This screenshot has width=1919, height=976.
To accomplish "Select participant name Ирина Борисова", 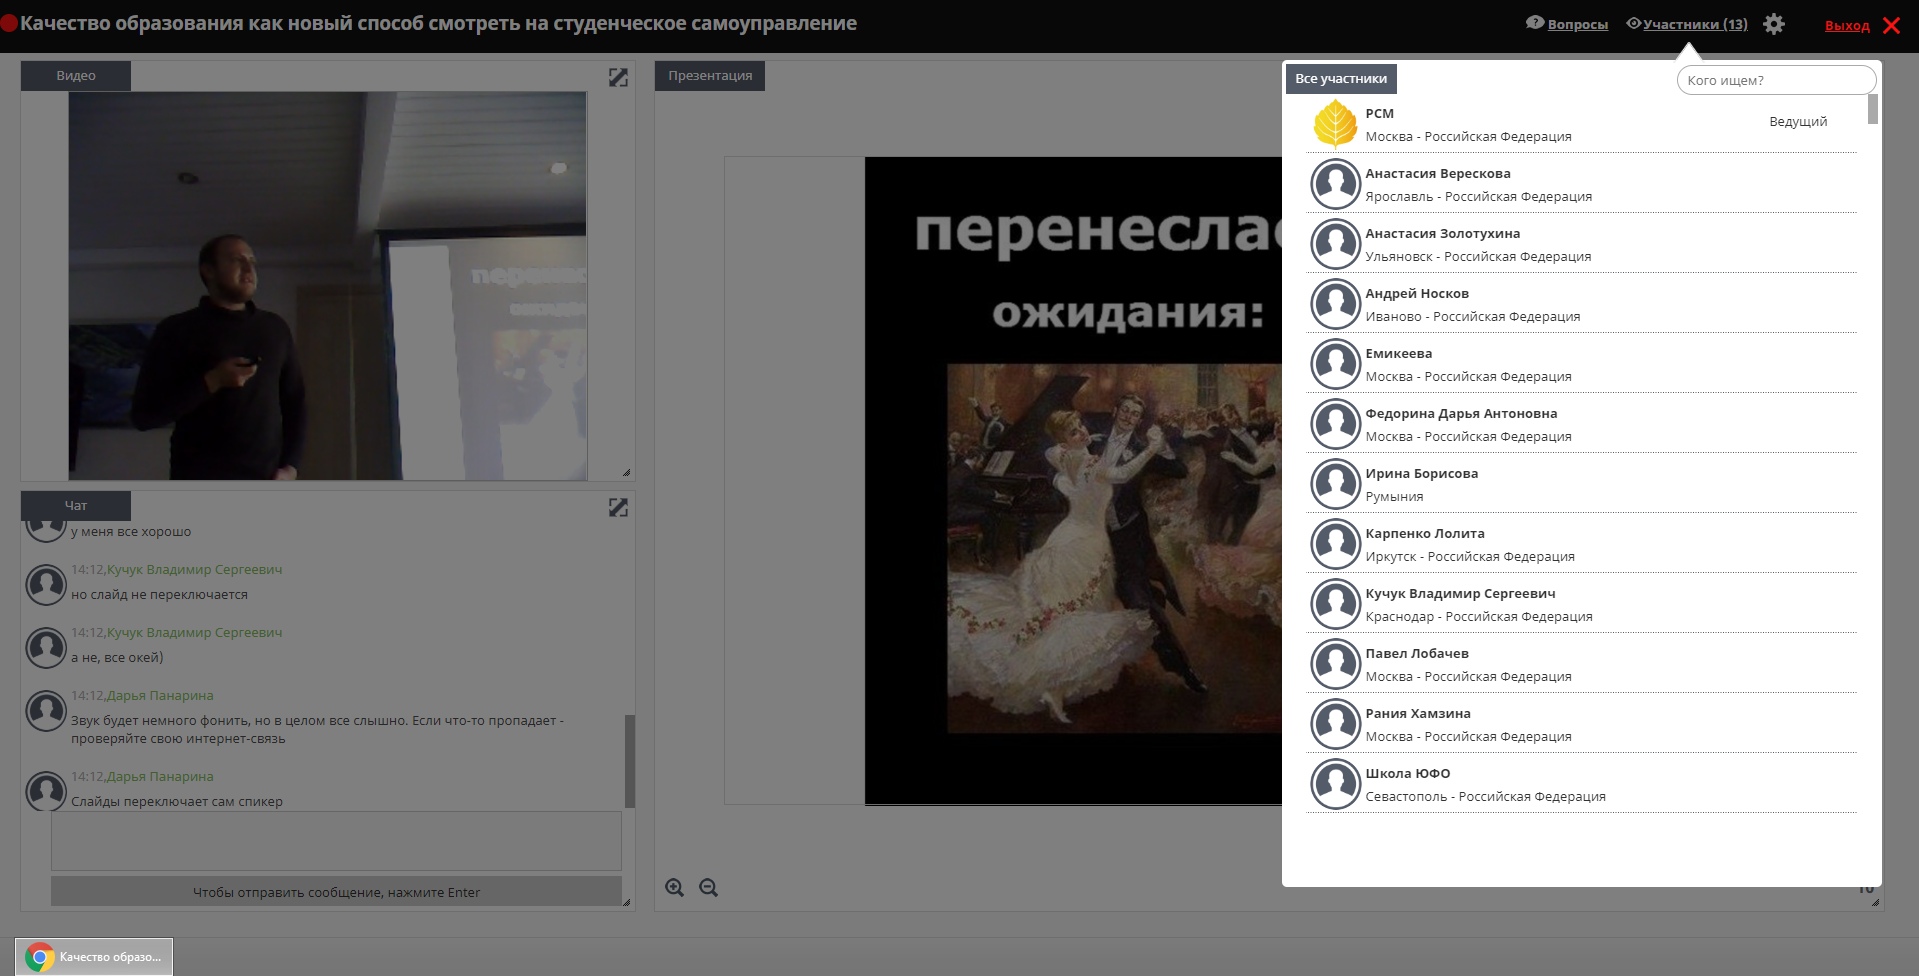I will coord(1421,473).
